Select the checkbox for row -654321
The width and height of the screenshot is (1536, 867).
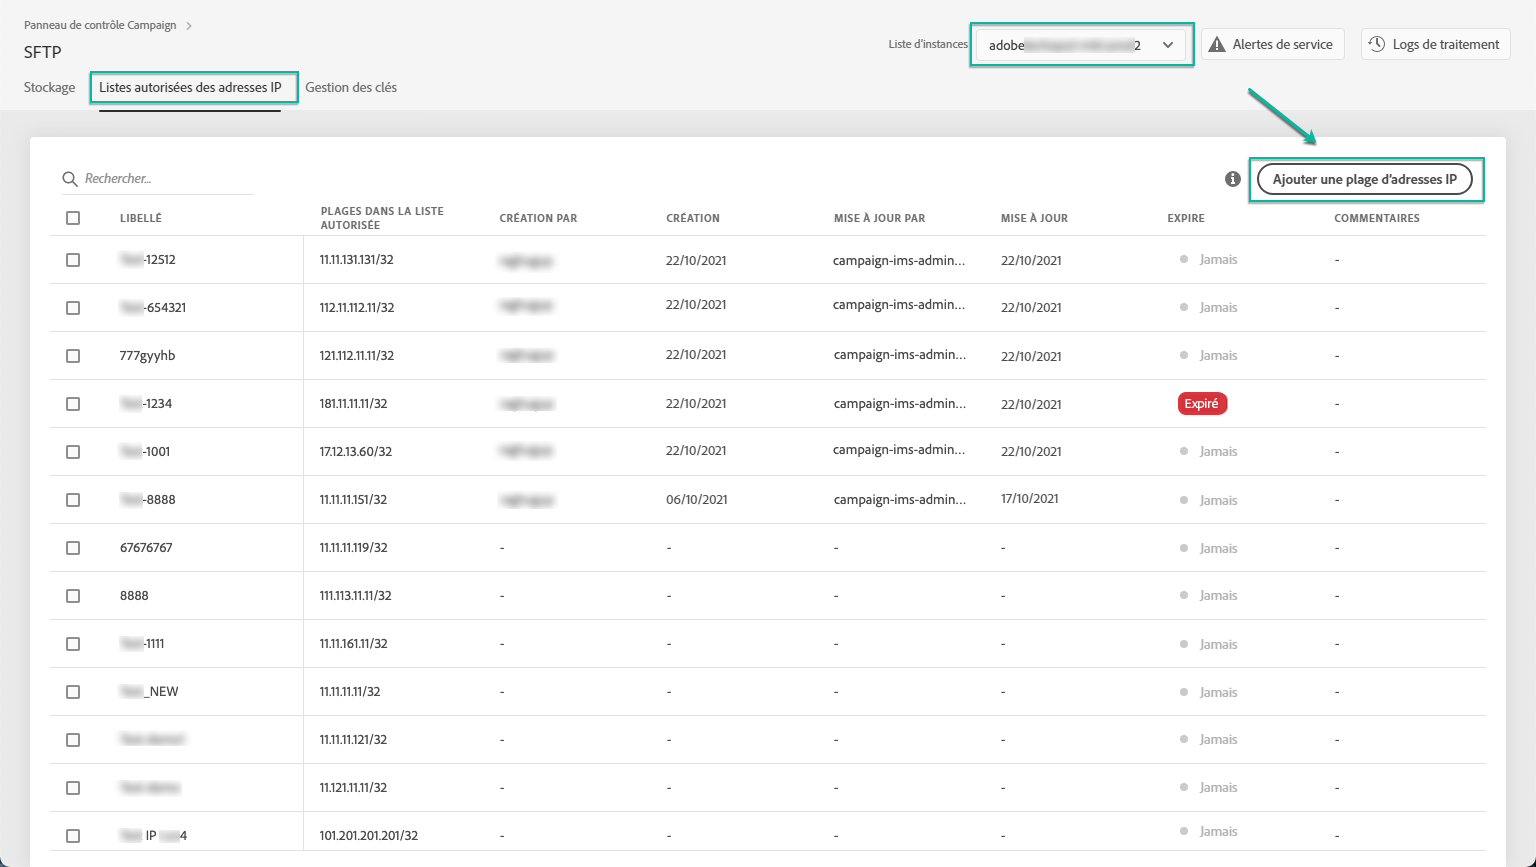tap(73, 308)
